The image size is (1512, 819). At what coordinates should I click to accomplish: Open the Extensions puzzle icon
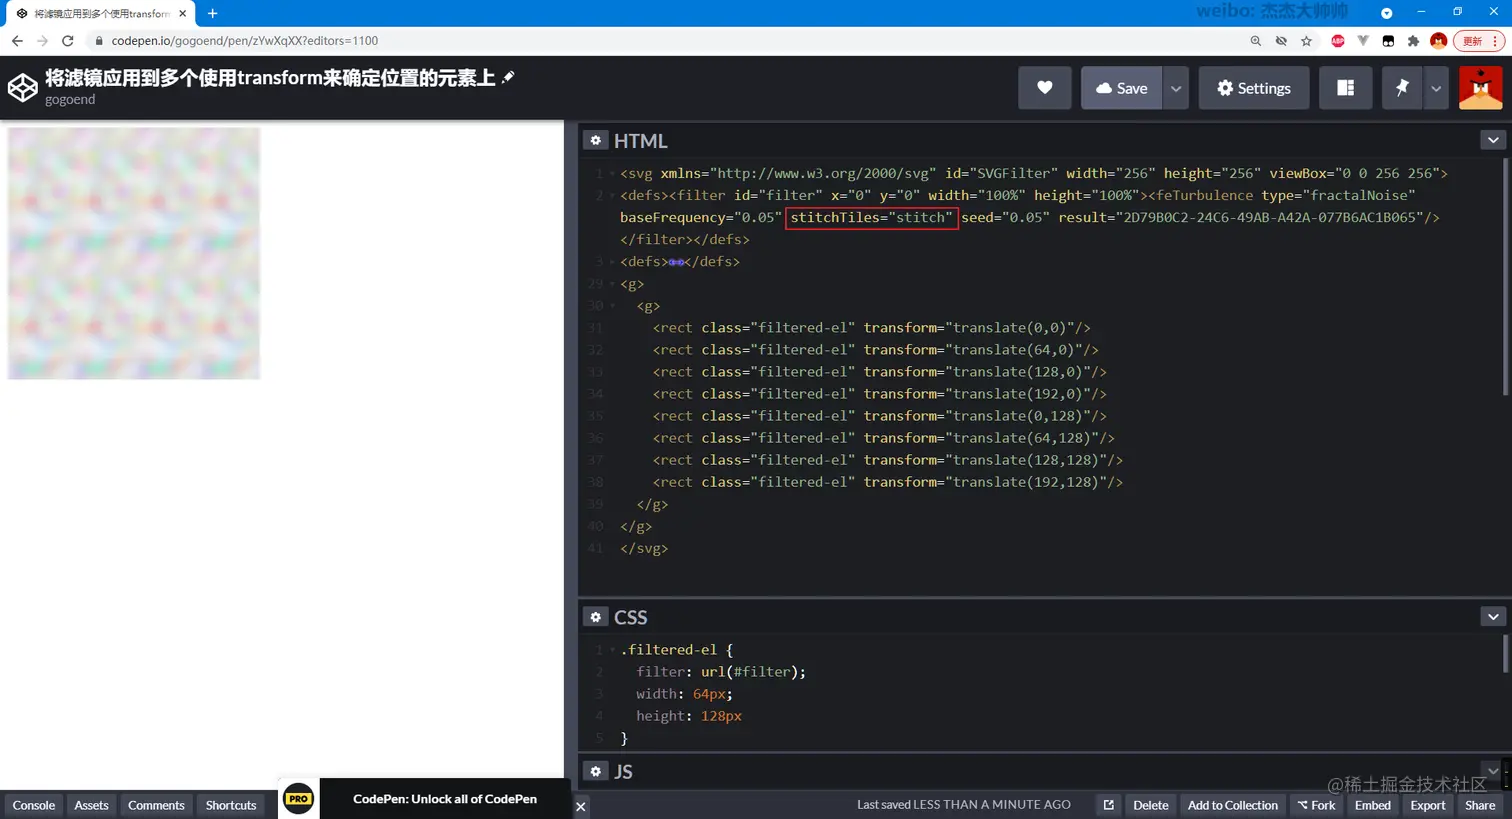(1413, 41)
